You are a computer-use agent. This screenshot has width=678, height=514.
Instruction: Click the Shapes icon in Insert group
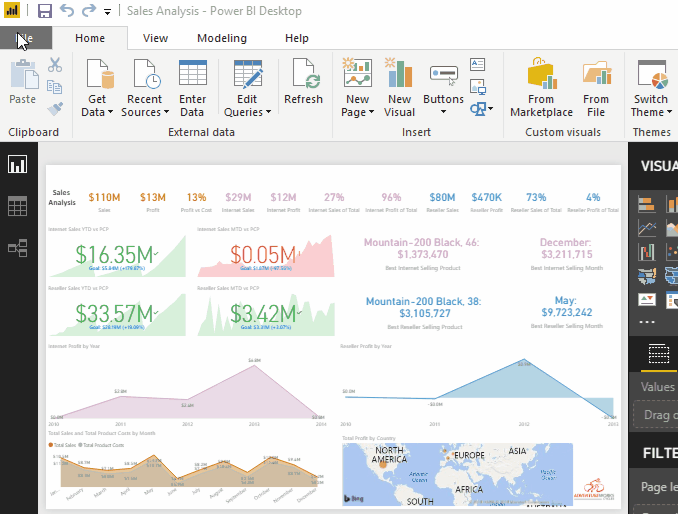(x=478, y=109)
